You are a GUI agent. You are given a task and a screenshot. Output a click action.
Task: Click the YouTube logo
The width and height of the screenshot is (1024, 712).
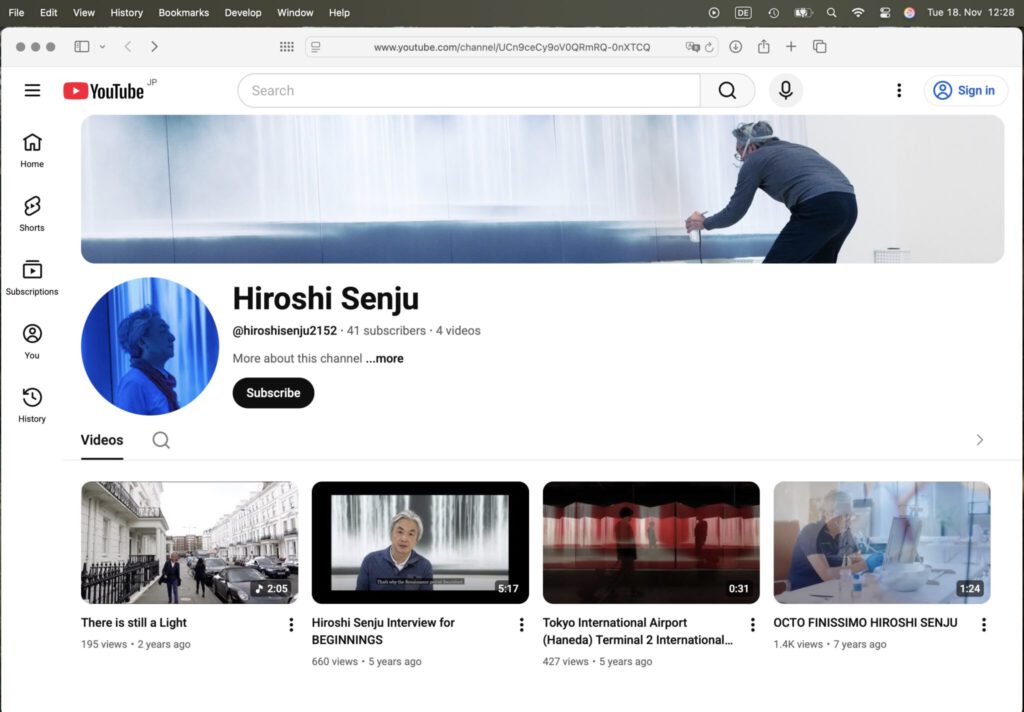coord(104,91)
